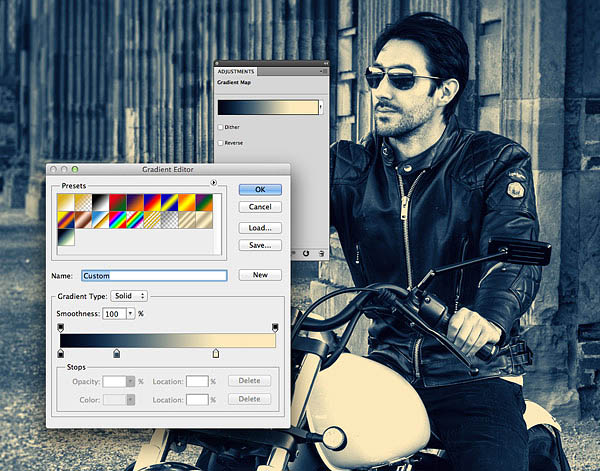Click the Name field containing Custom

154,275
